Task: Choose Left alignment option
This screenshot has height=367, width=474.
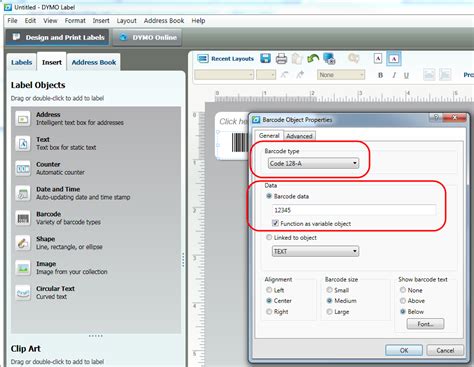Action: click(269, 290)
